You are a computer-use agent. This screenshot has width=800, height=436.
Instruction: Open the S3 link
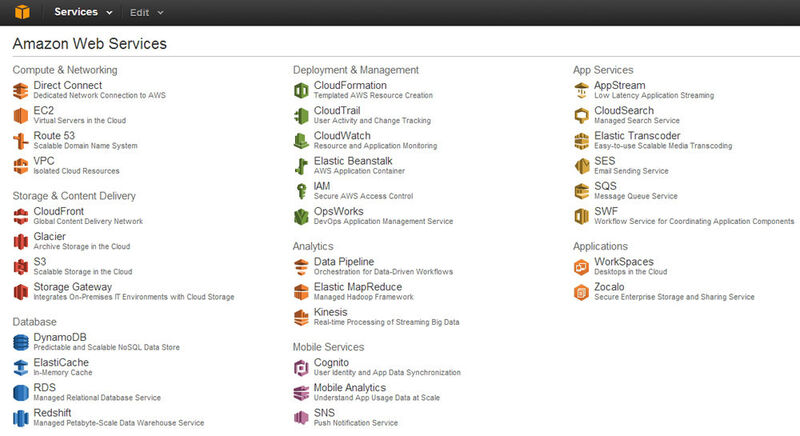[40, 262]
